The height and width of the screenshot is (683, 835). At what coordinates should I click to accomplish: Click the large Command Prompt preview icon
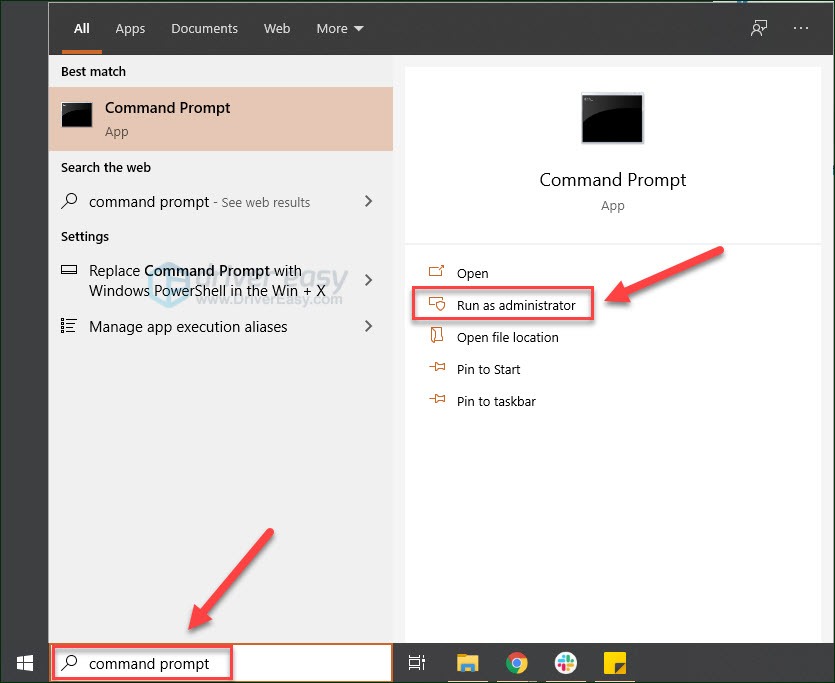(x=612, y=119)
